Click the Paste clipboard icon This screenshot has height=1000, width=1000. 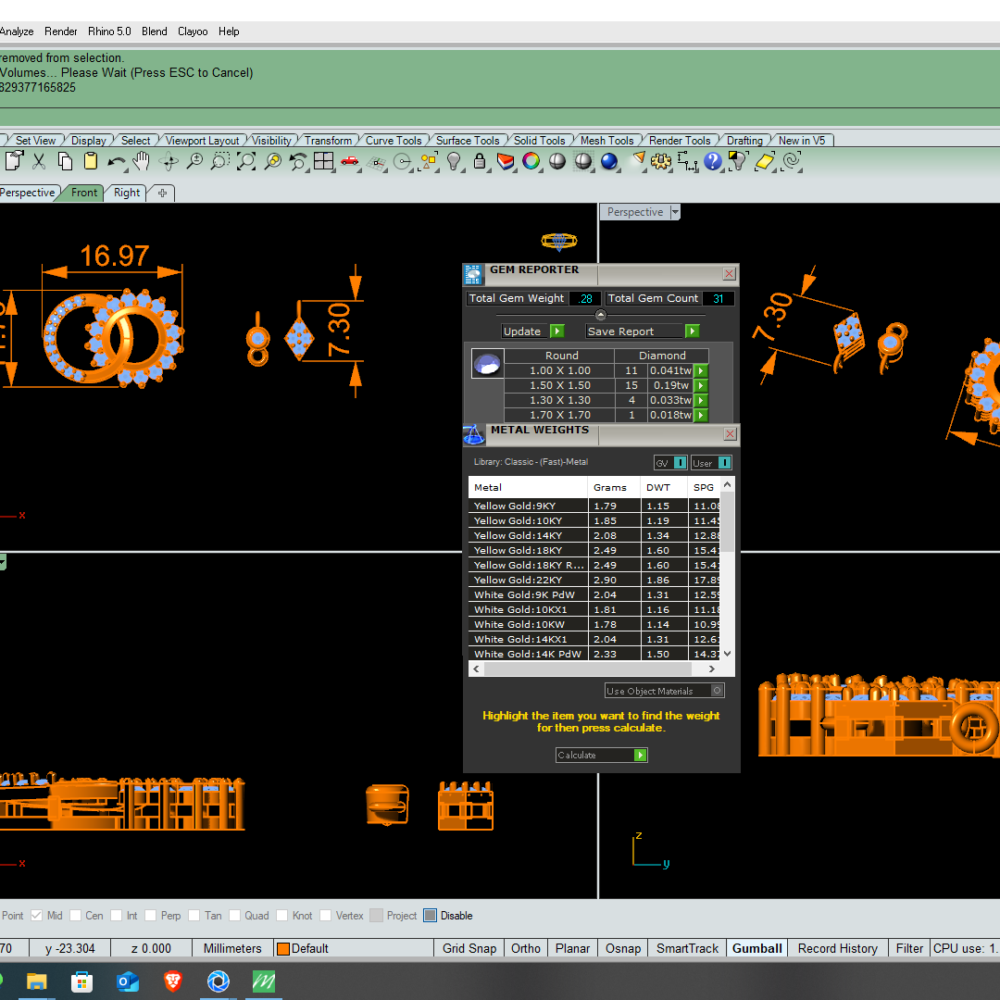click(x=91, y=161)
